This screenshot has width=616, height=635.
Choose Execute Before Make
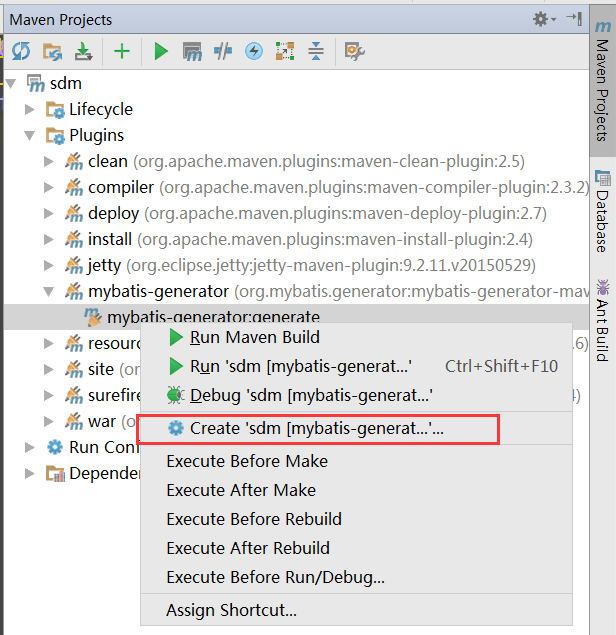click(356, 461)
